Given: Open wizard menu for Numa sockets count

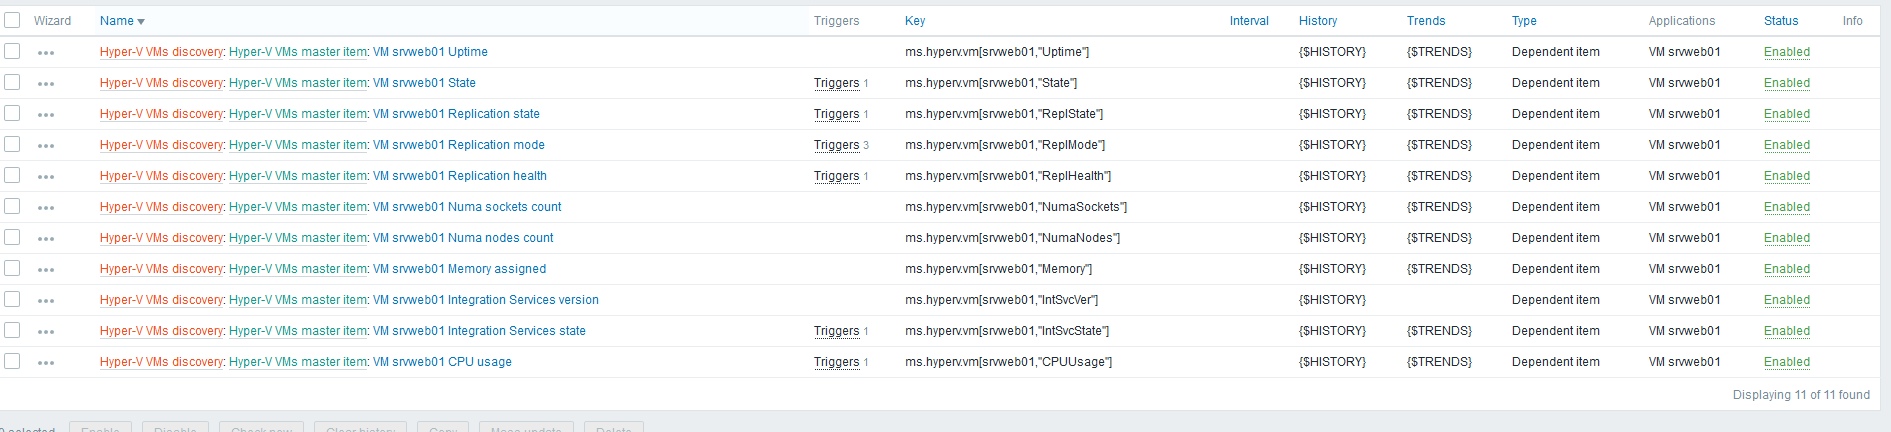Looking at the screenshot, I should tap(46, 208).
